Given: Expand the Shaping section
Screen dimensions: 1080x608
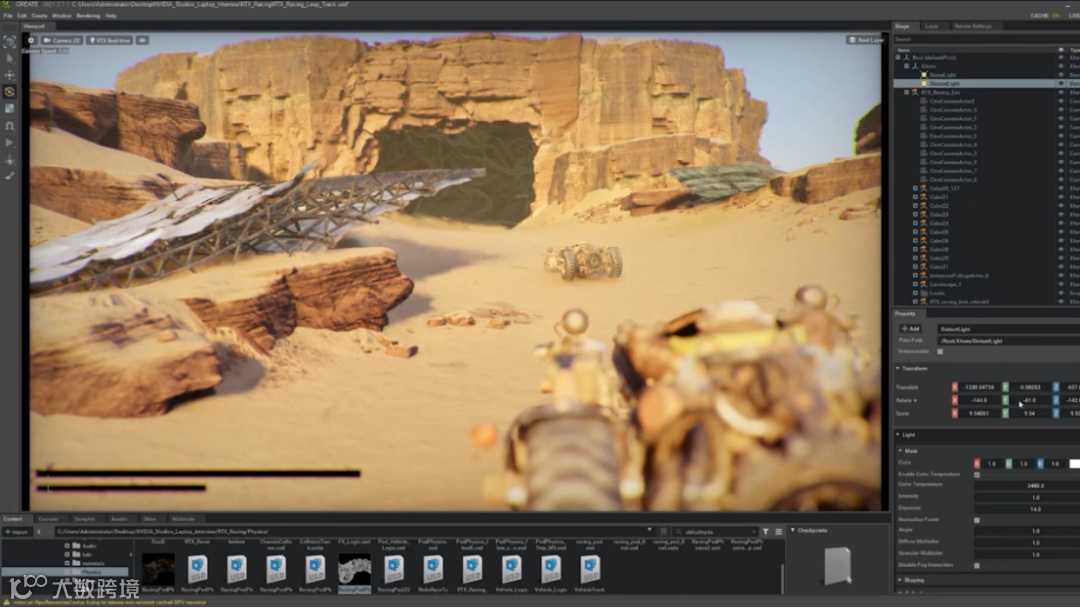Looking at the screenshot, I should click(900, 580).
